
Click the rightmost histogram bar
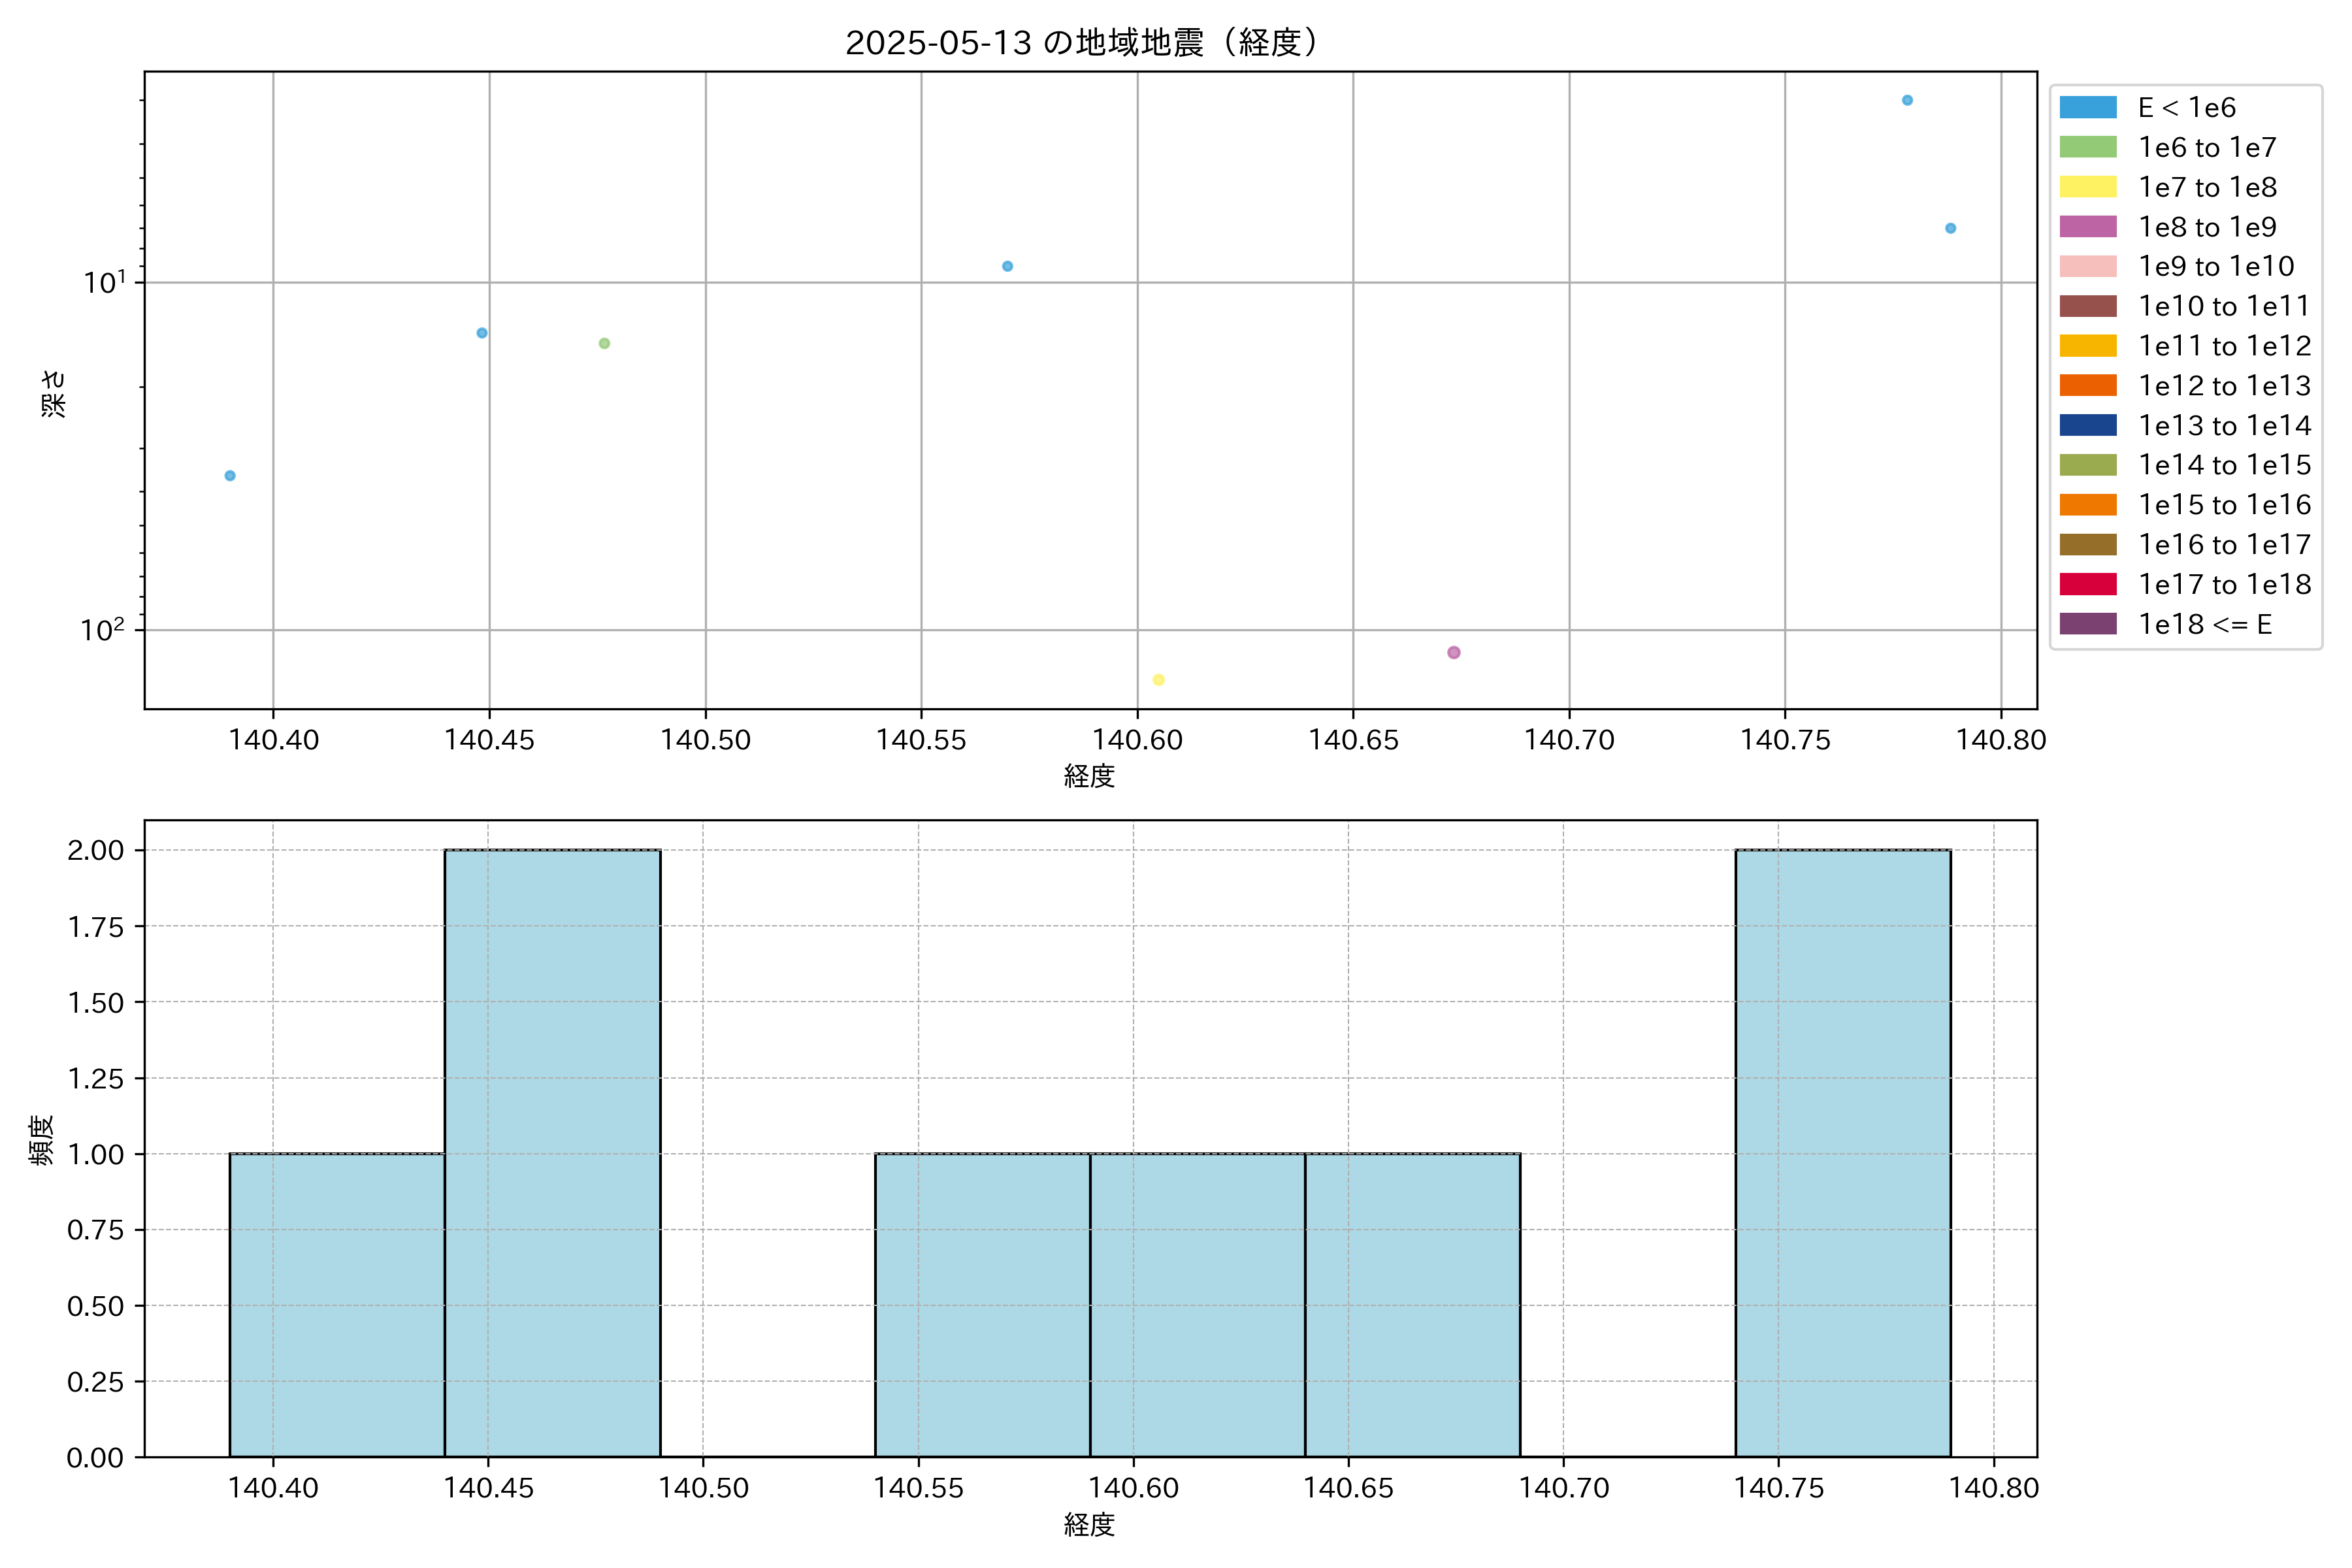point(1842,1153)
